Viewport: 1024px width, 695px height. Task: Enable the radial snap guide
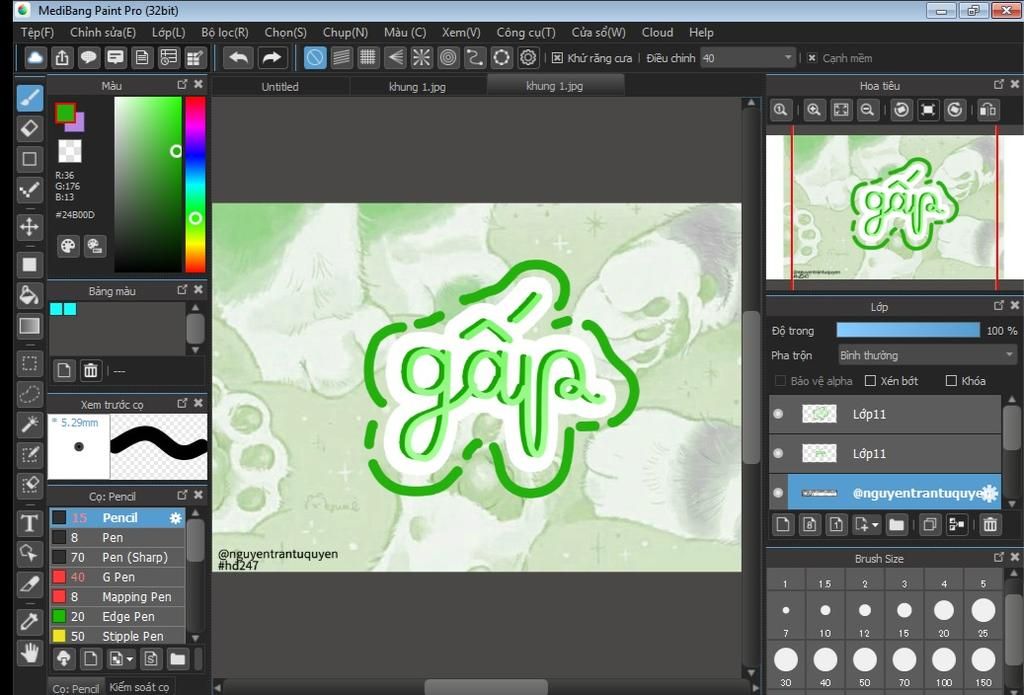[x=421, y=58]
